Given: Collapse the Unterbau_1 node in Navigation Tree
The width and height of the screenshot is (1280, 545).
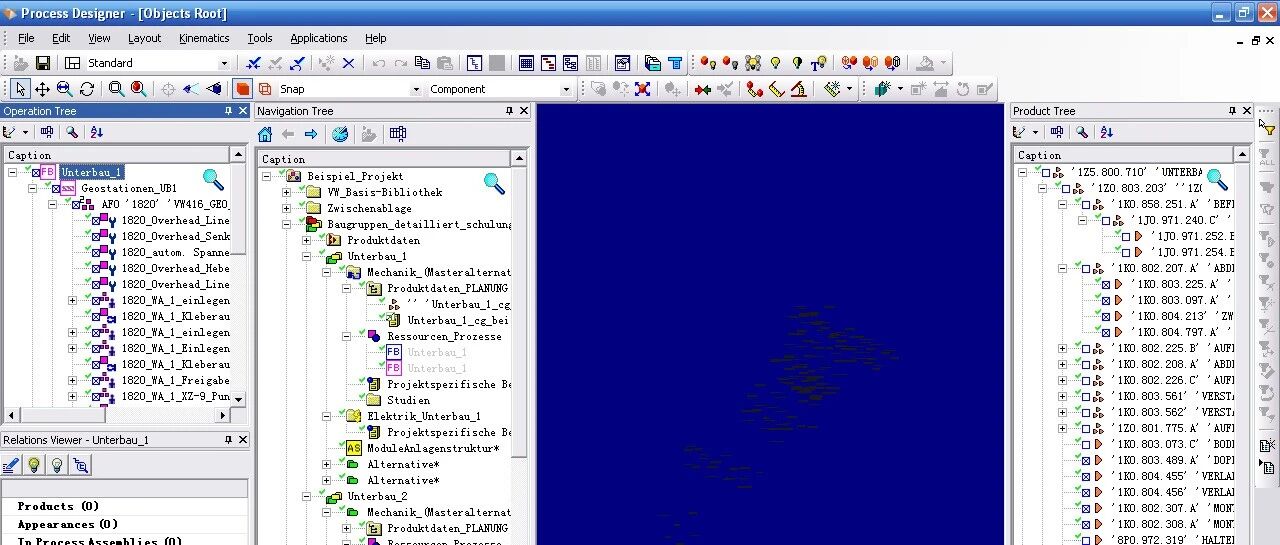Looking at the screenshot, I should 307,256.
